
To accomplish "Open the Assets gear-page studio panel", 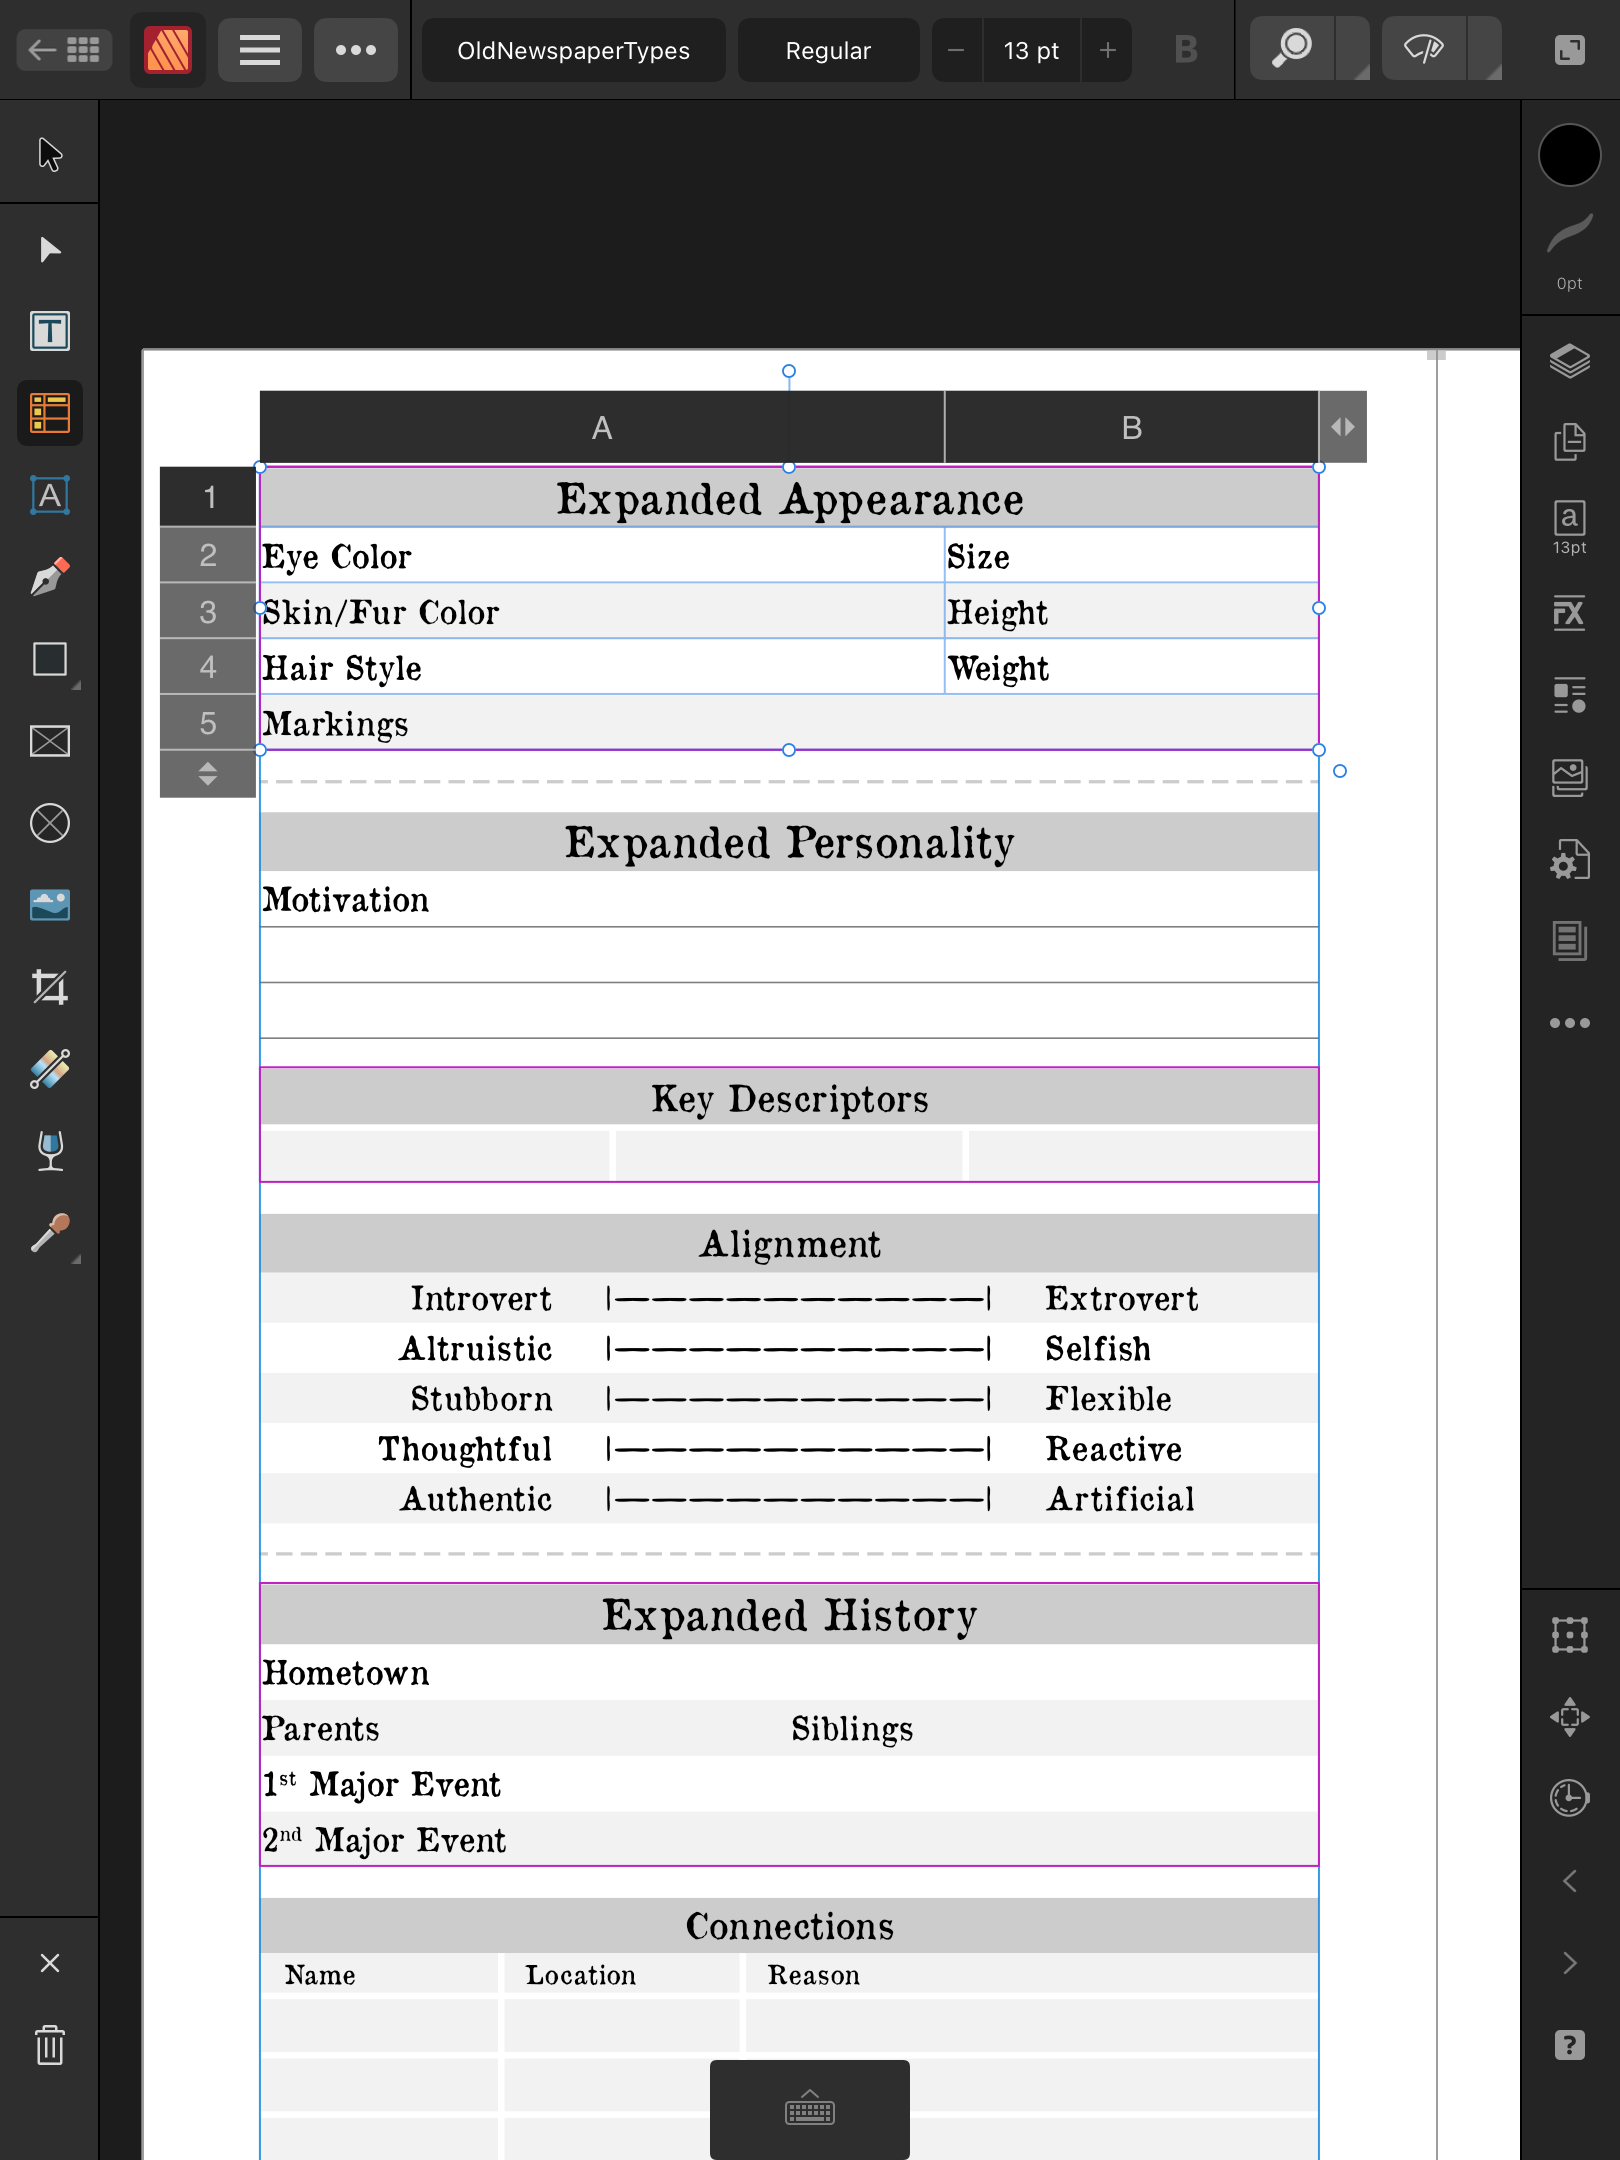I will 1569,859.
